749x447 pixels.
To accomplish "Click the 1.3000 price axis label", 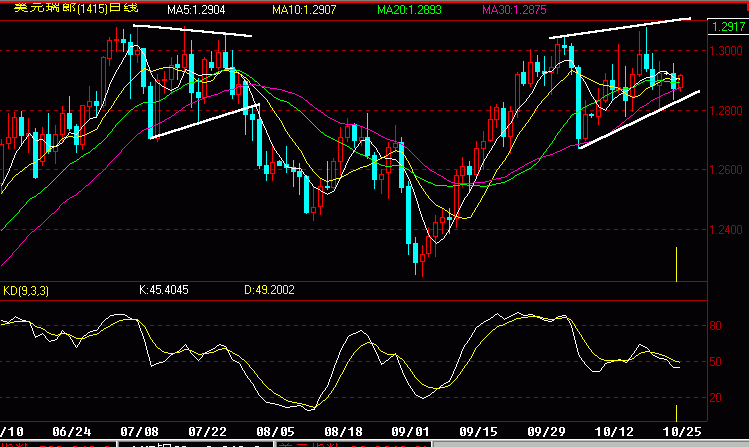I will (x=726, y=51).
